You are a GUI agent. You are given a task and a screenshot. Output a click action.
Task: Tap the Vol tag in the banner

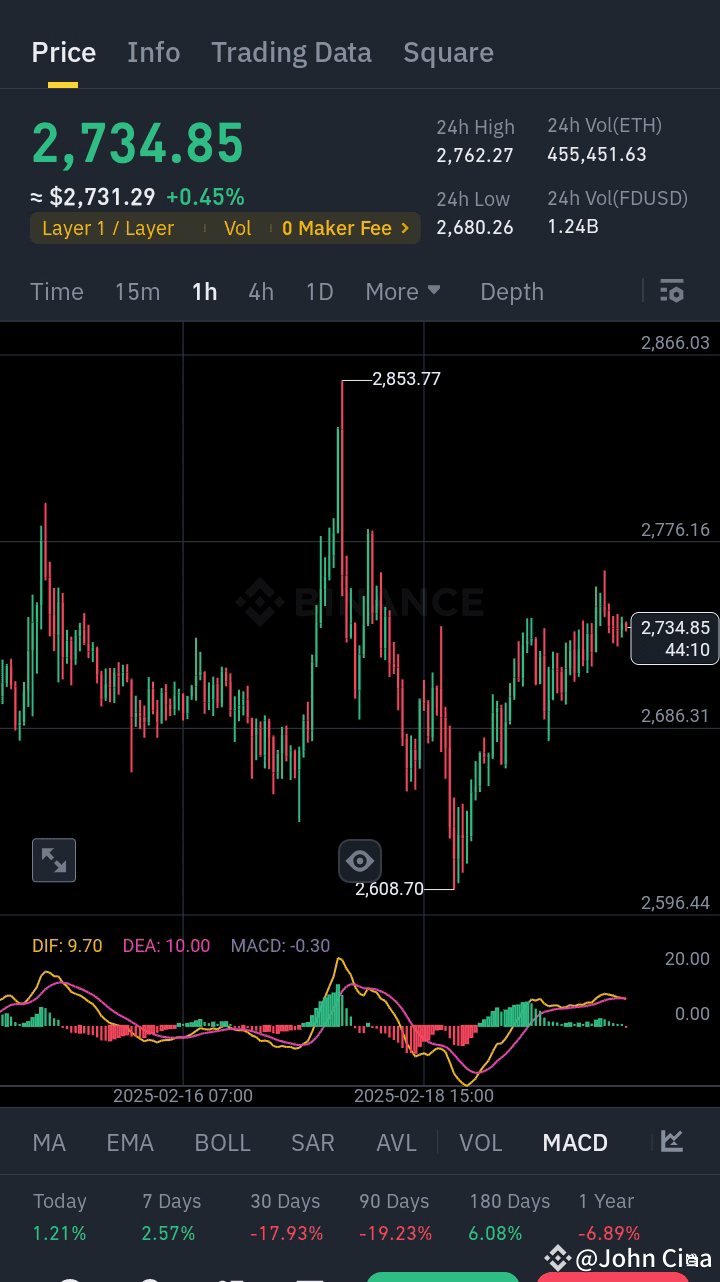pyautogui.click(x=237, y=228)
